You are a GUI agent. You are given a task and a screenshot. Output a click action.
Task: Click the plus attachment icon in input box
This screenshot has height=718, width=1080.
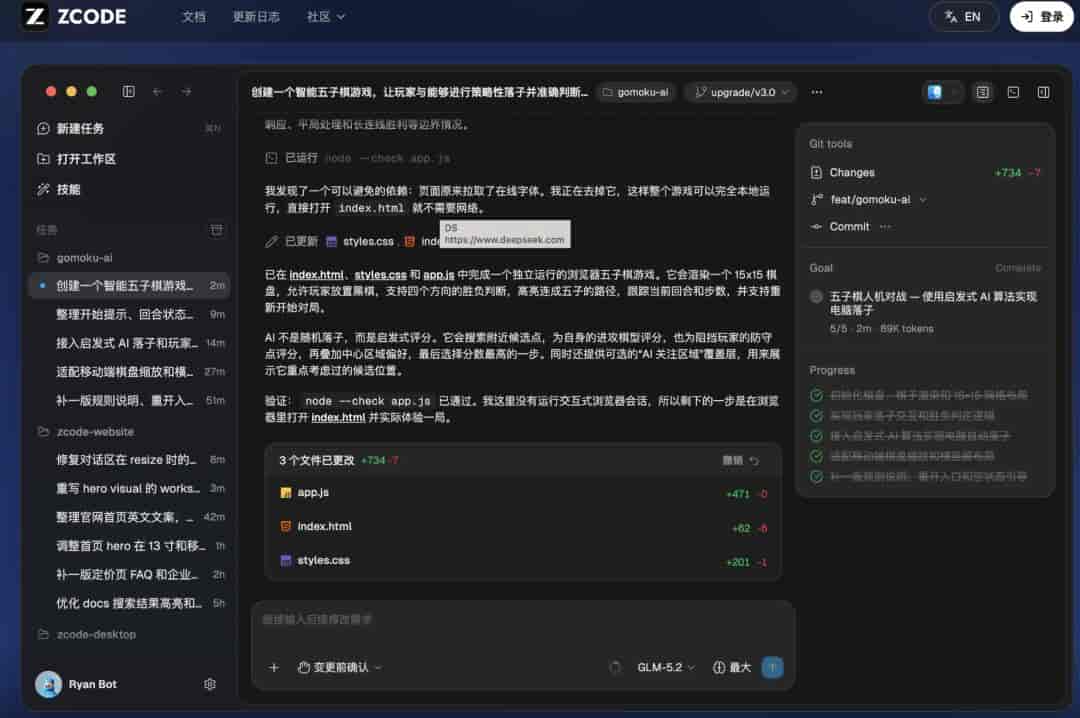[x=273, y=668]
